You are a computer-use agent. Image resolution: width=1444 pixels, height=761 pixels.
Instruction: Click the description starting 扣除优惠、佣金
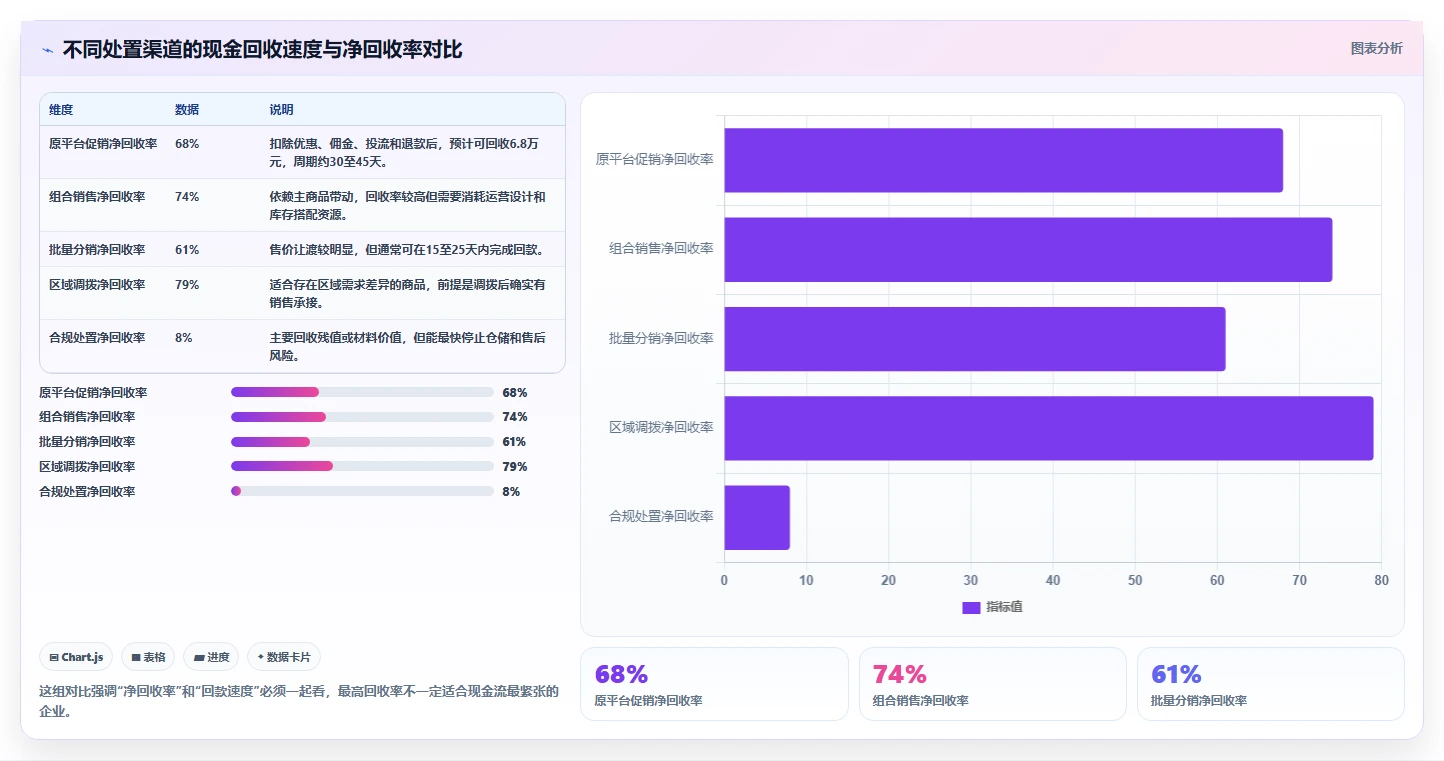point(404,153)
